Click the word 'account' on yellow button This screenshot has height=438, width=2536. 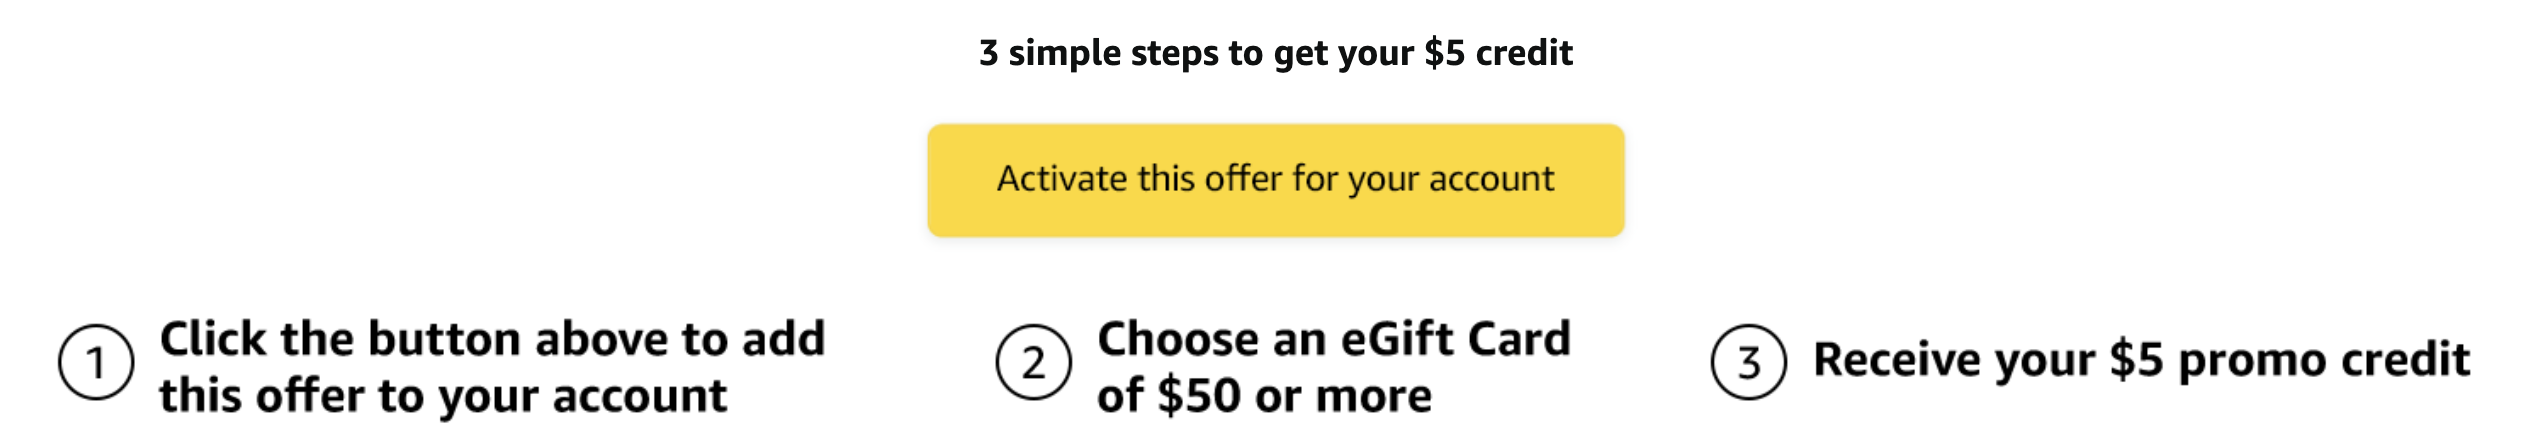pos(1491,179)
